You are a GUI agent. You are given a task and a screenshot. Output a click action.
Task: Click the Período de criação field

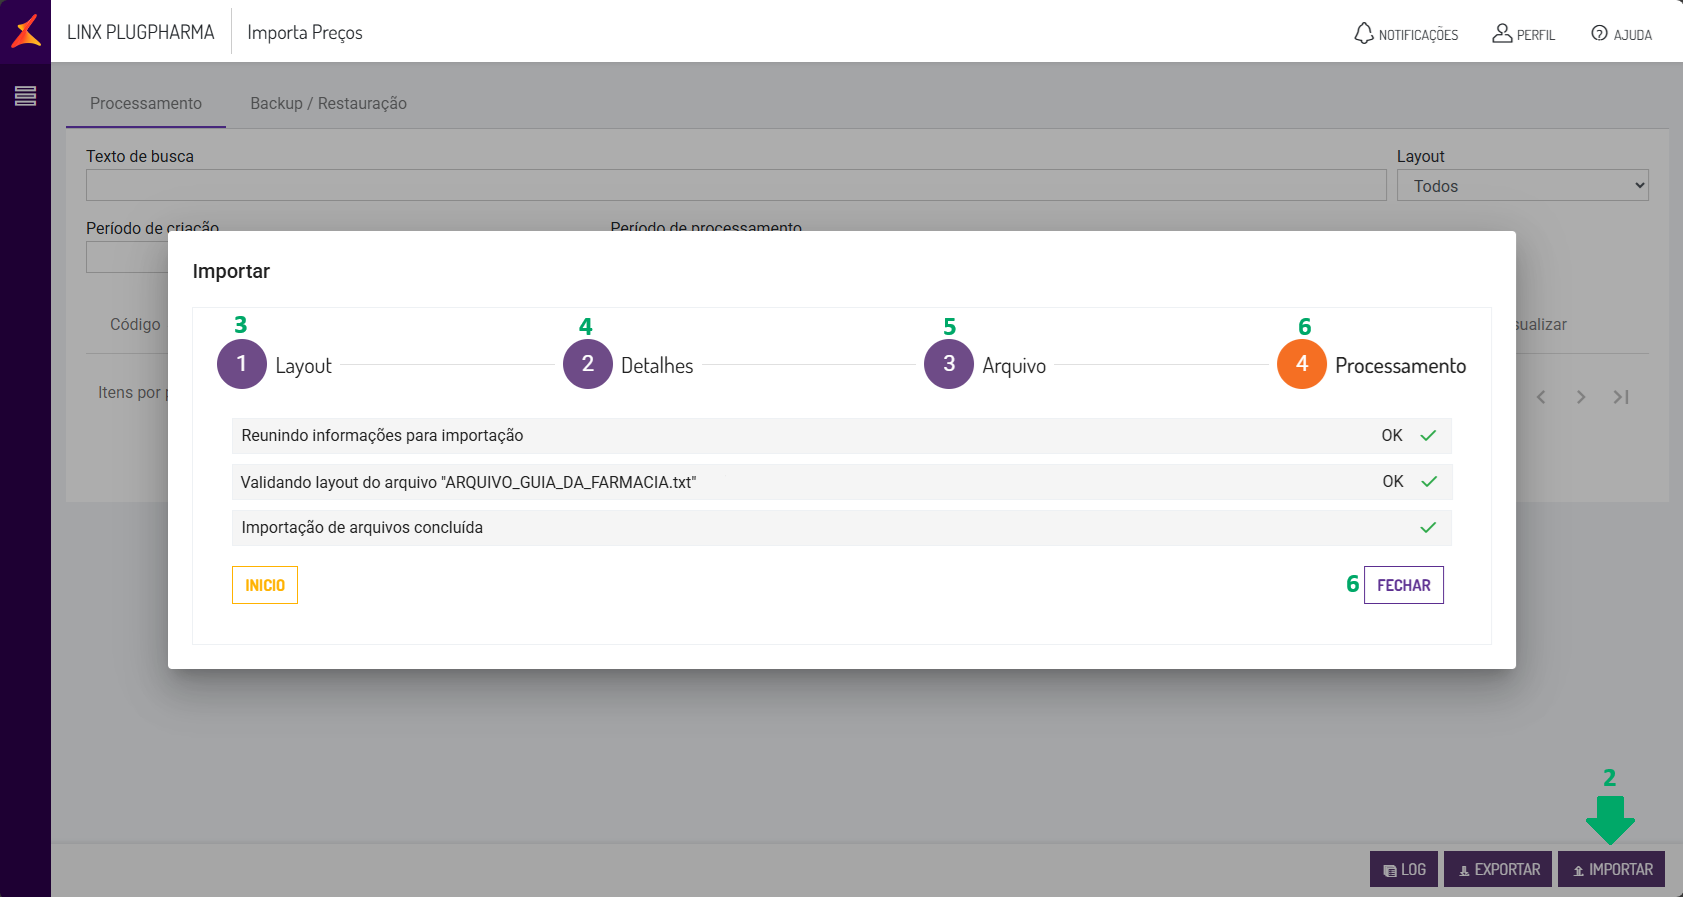point(127,257)
